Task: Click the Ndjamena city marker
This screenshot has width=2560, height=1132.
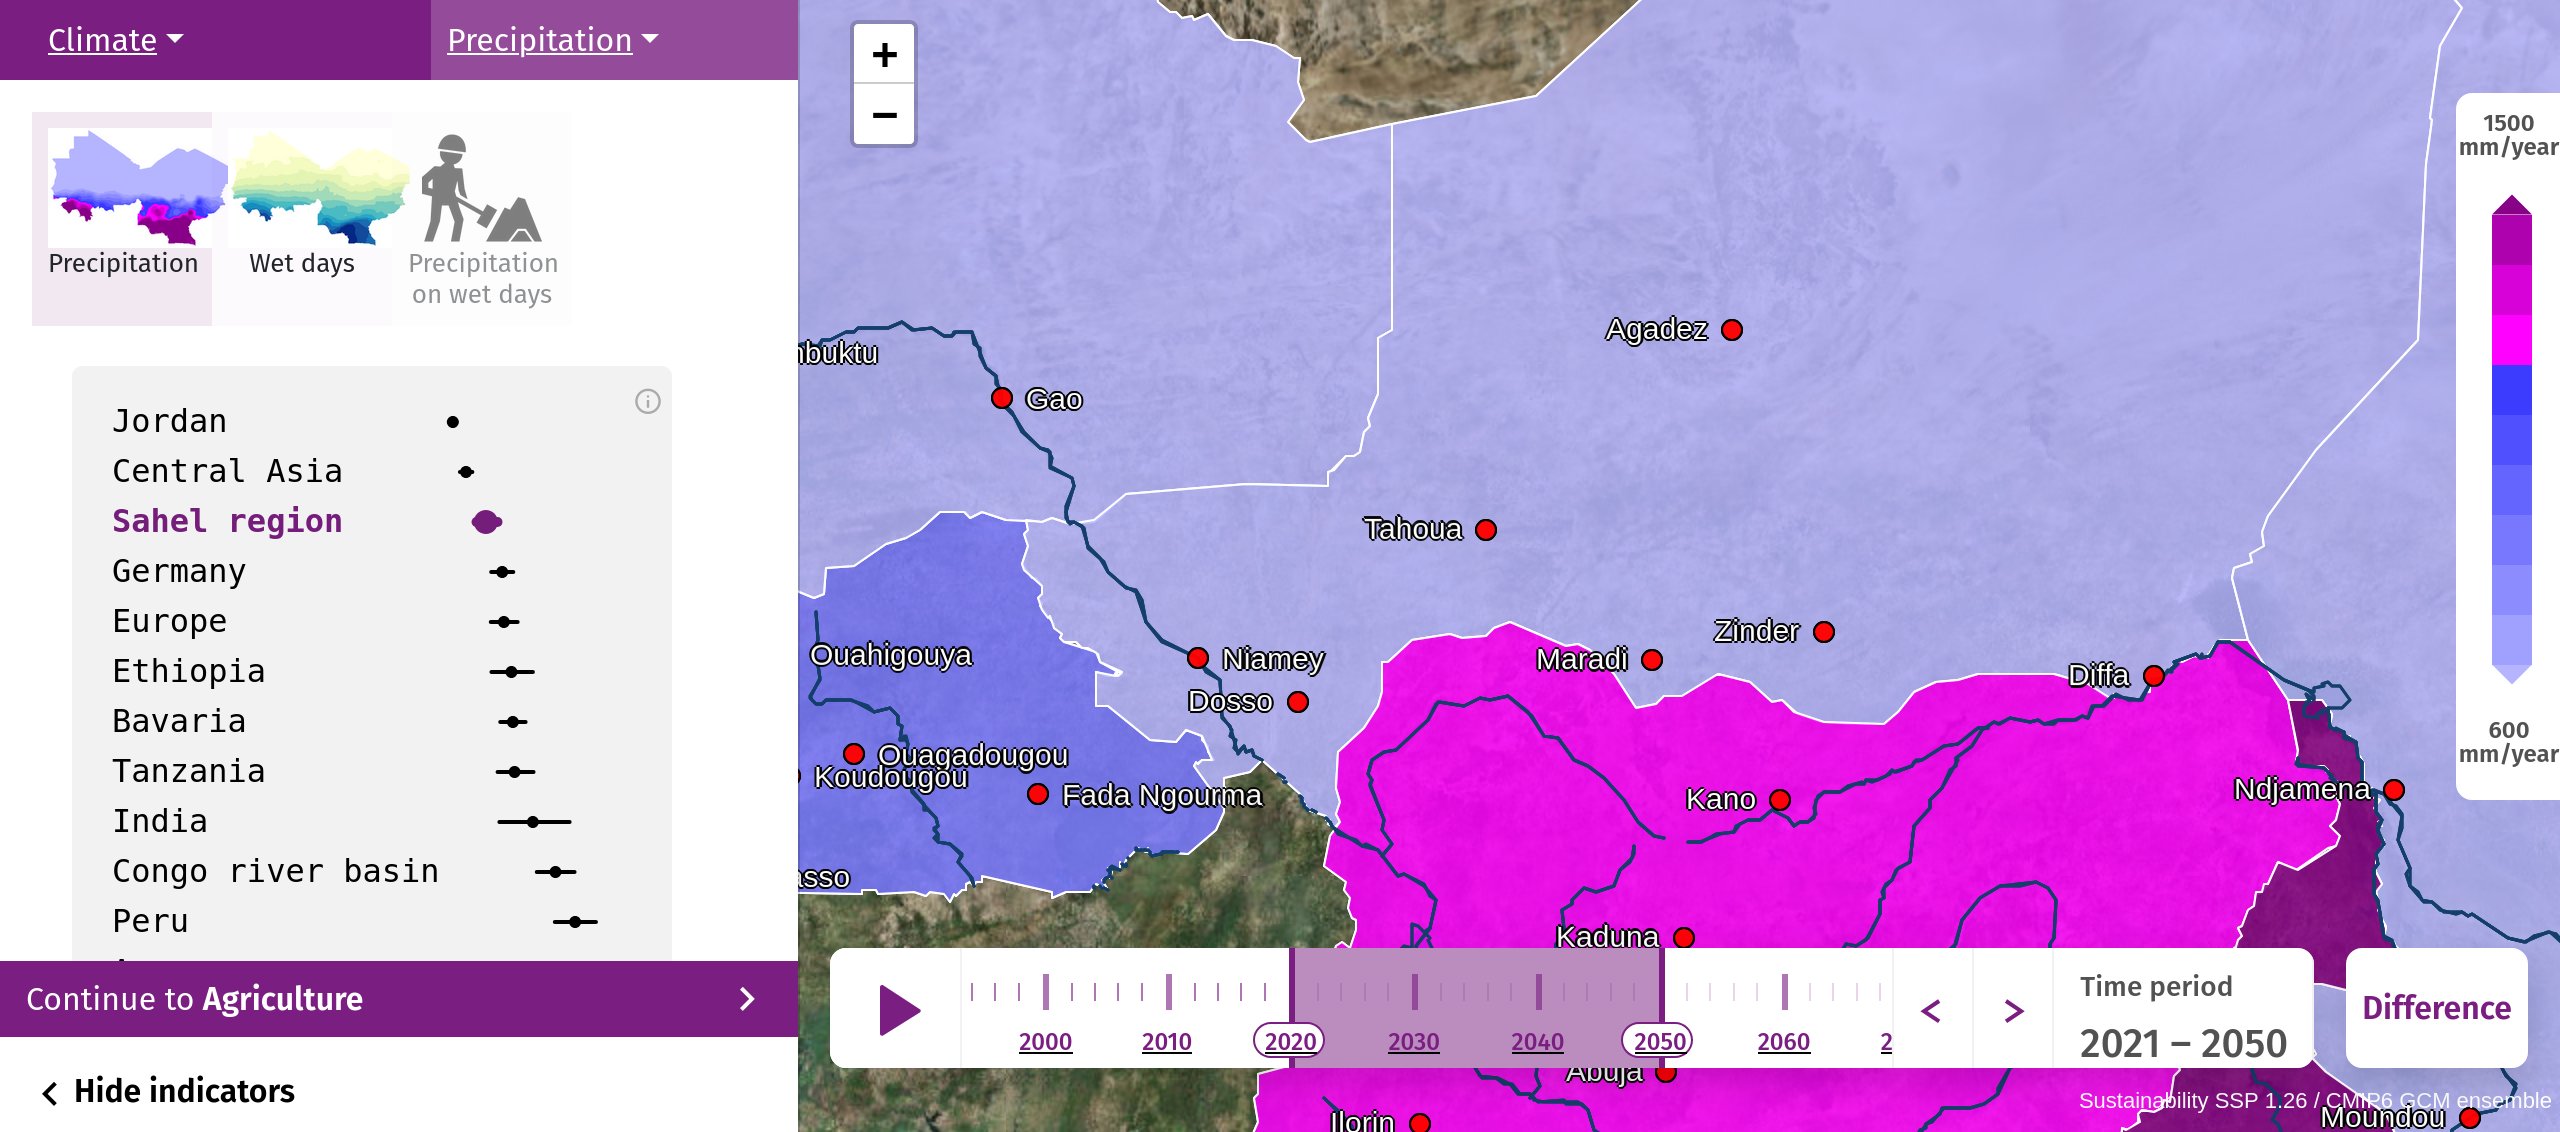Action: pyautogui.click(x=2394, y=790)
